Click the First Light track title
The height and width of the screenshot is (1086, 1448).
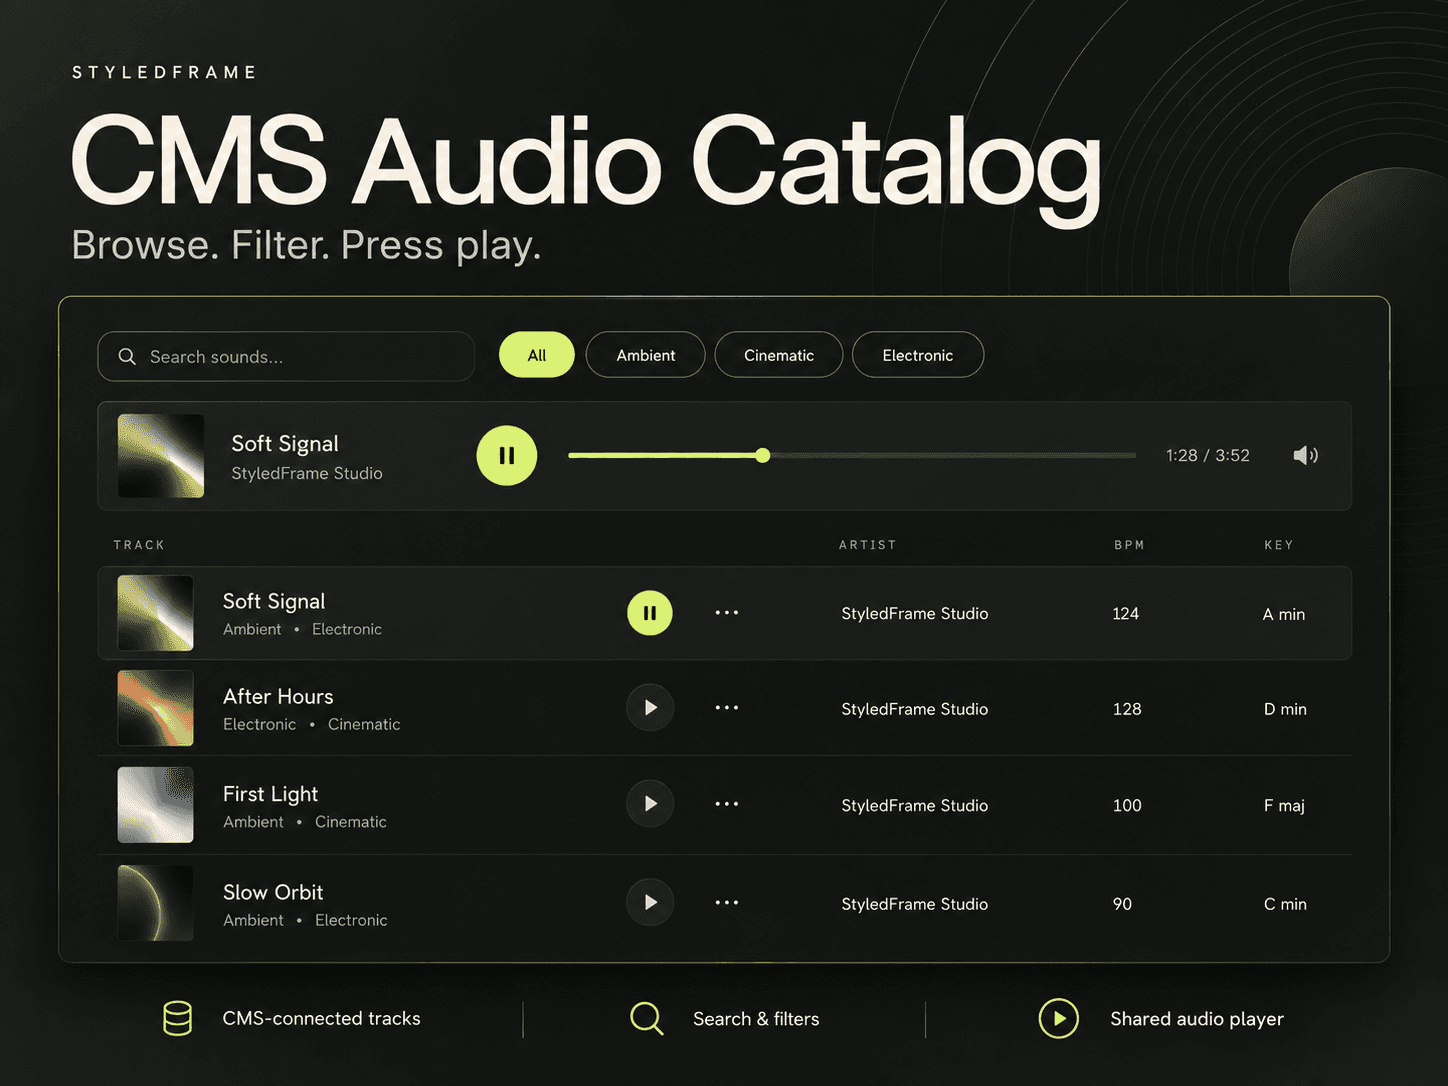click(270, 794)
